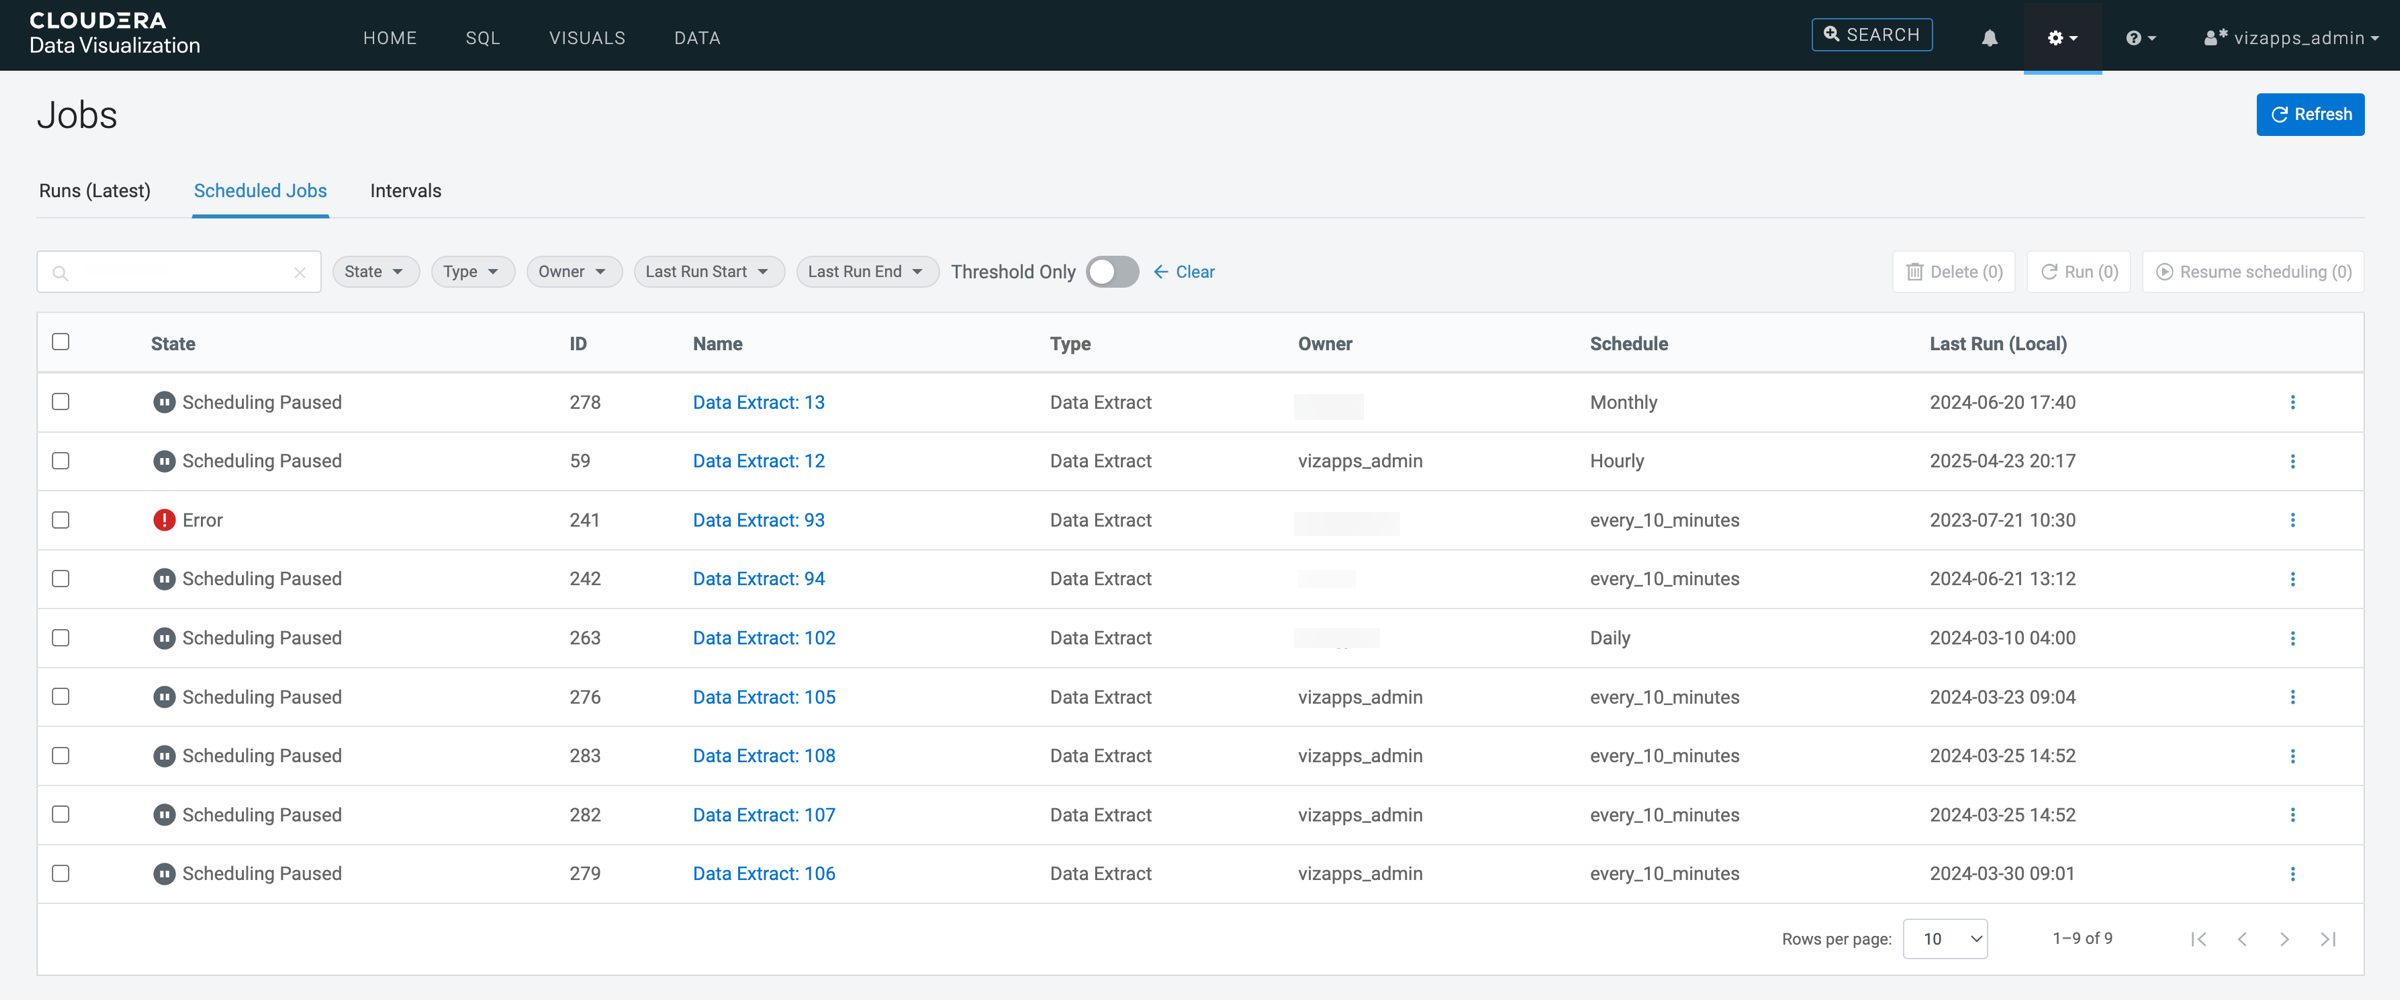Check the box for Data Extract: 12

point(61,461)
